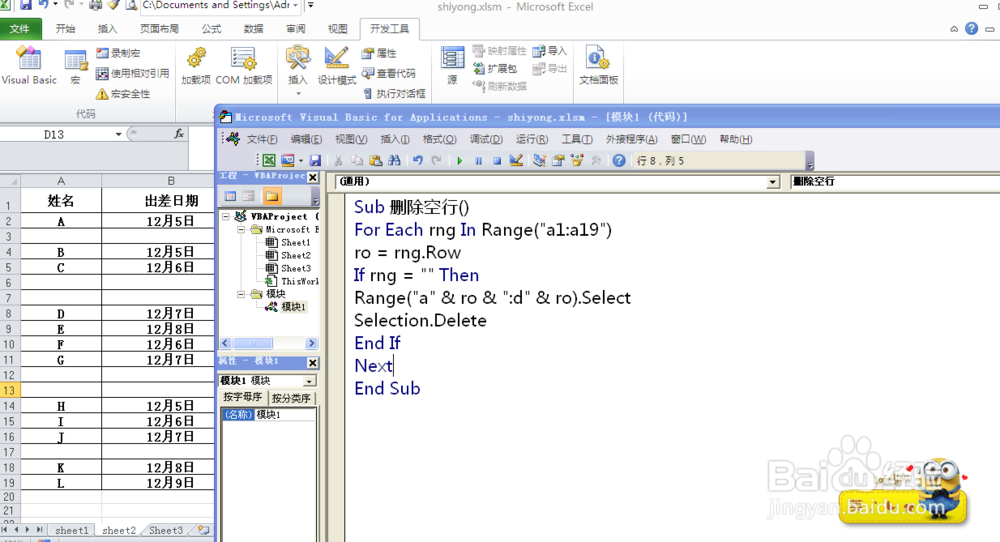The width and height of the screenshot is (1000, 542).
Task: Click VBA insert UserForm icon
Action: (288, 161)
